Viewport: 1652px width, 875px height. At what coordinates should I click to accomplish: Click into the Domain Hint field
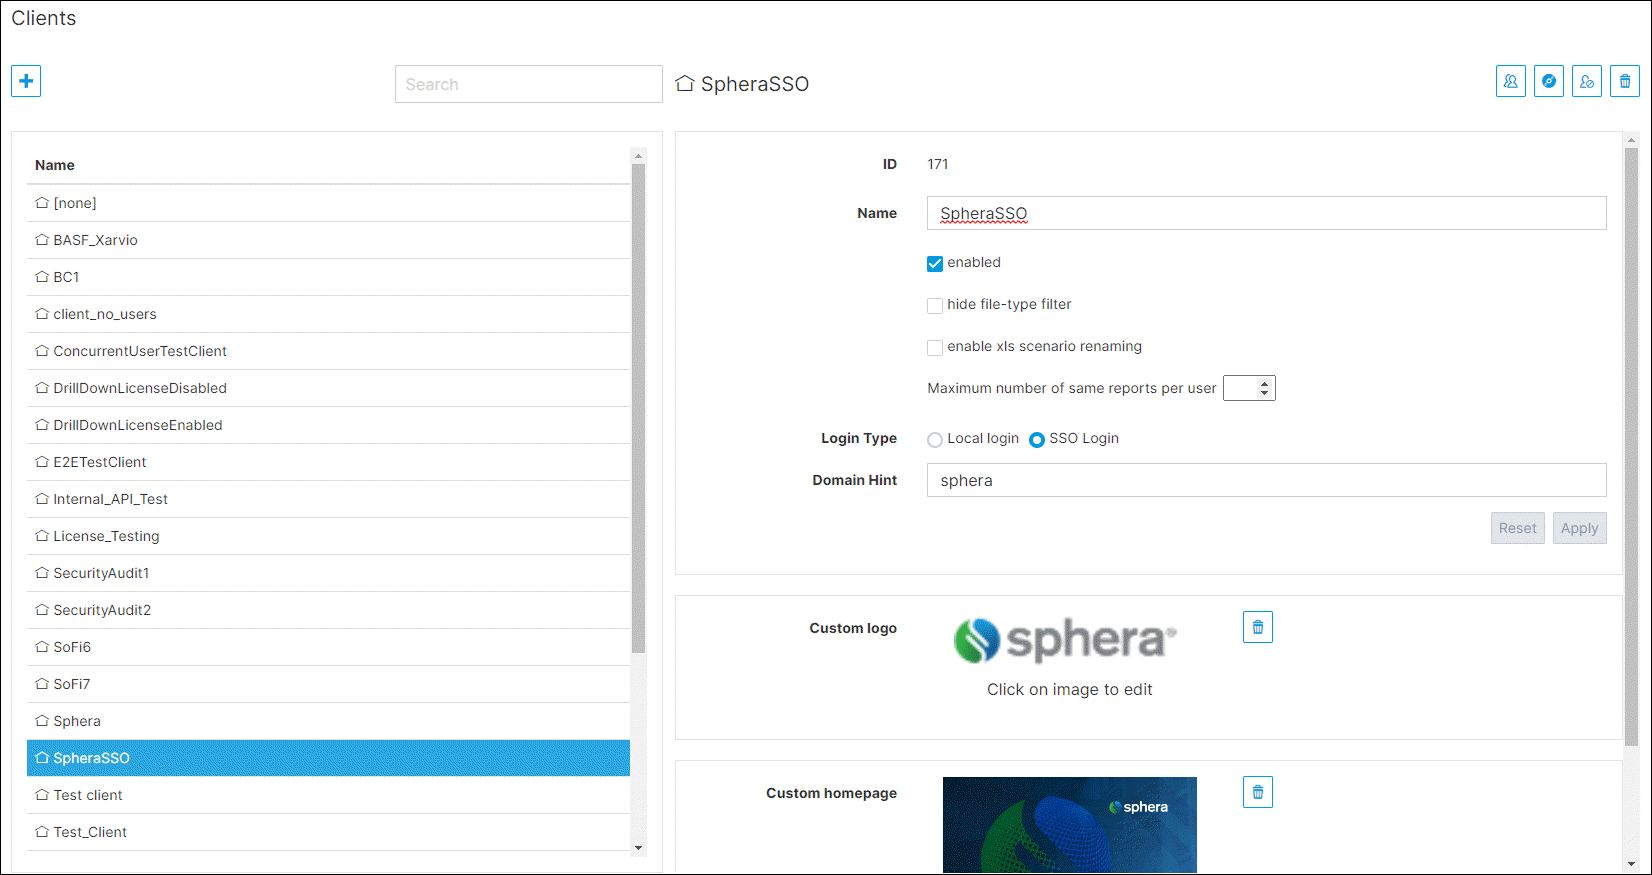[1266, 480]
